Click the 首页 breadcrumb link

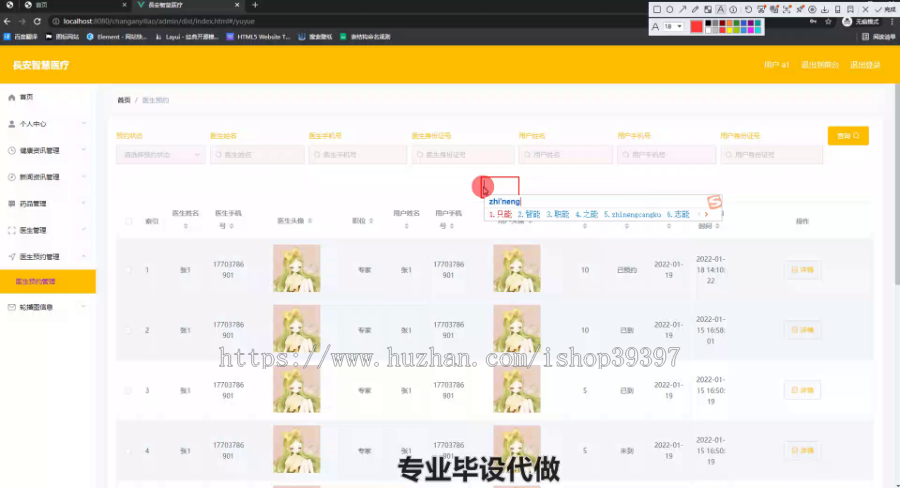pyautogui.click(x=124, y=100)
